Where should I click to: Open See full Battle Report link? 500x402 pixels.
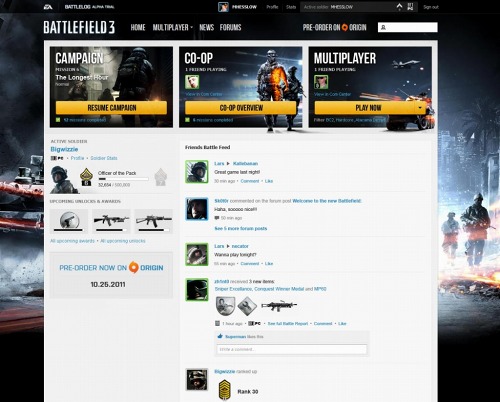[288, 324]
